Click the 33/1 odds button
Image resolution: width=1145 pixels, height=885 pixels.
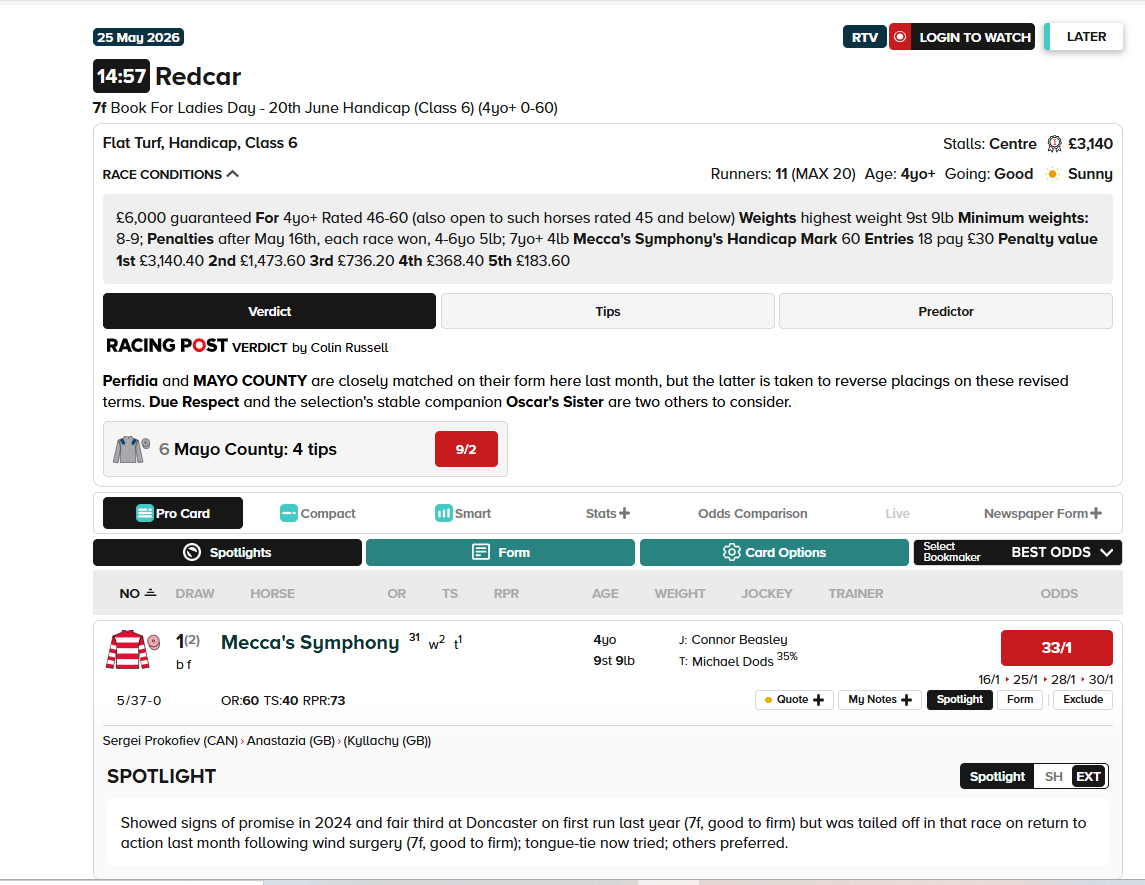pyautogui.click(x=1056, y=648)
